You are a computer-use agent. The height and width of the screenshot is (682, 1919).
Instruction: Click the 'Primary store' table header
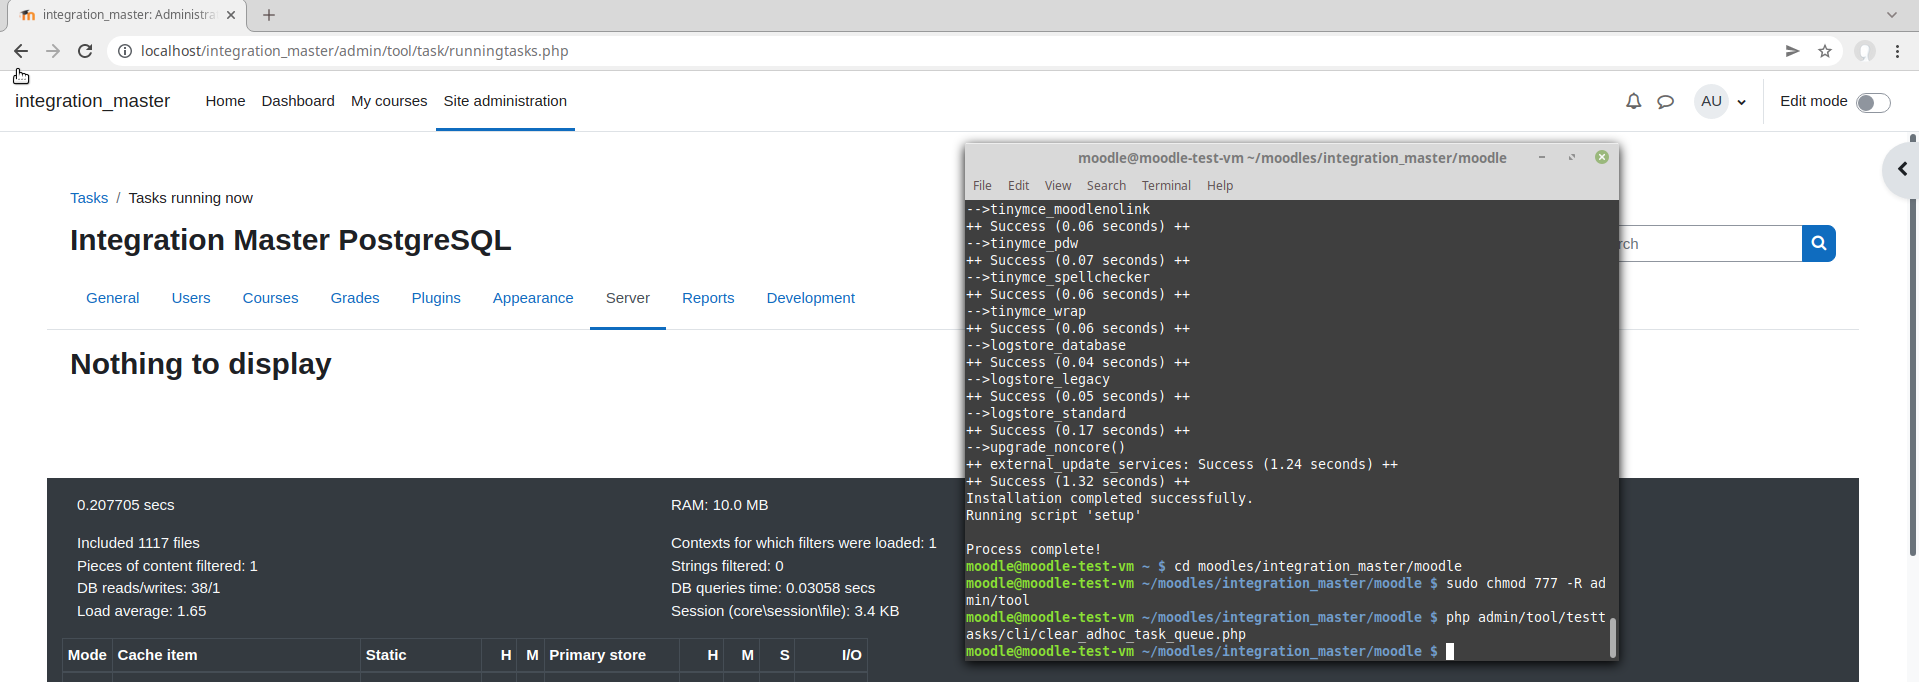pos(597,655)
